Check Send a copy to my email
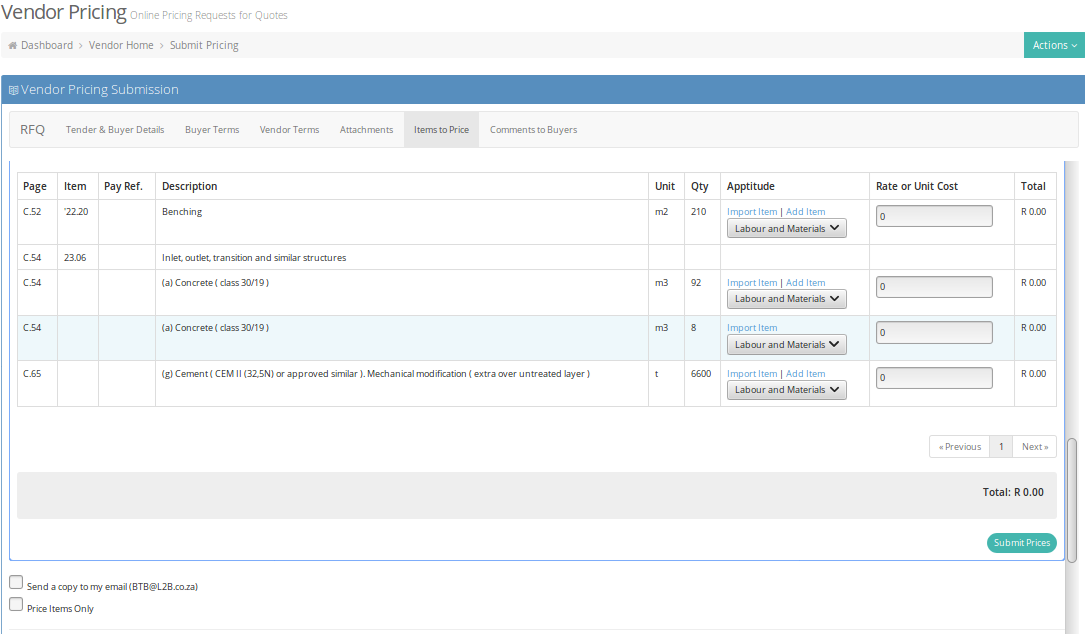Screen dimensions: 1085x634 pyautogui.click(x=16, y=582)
